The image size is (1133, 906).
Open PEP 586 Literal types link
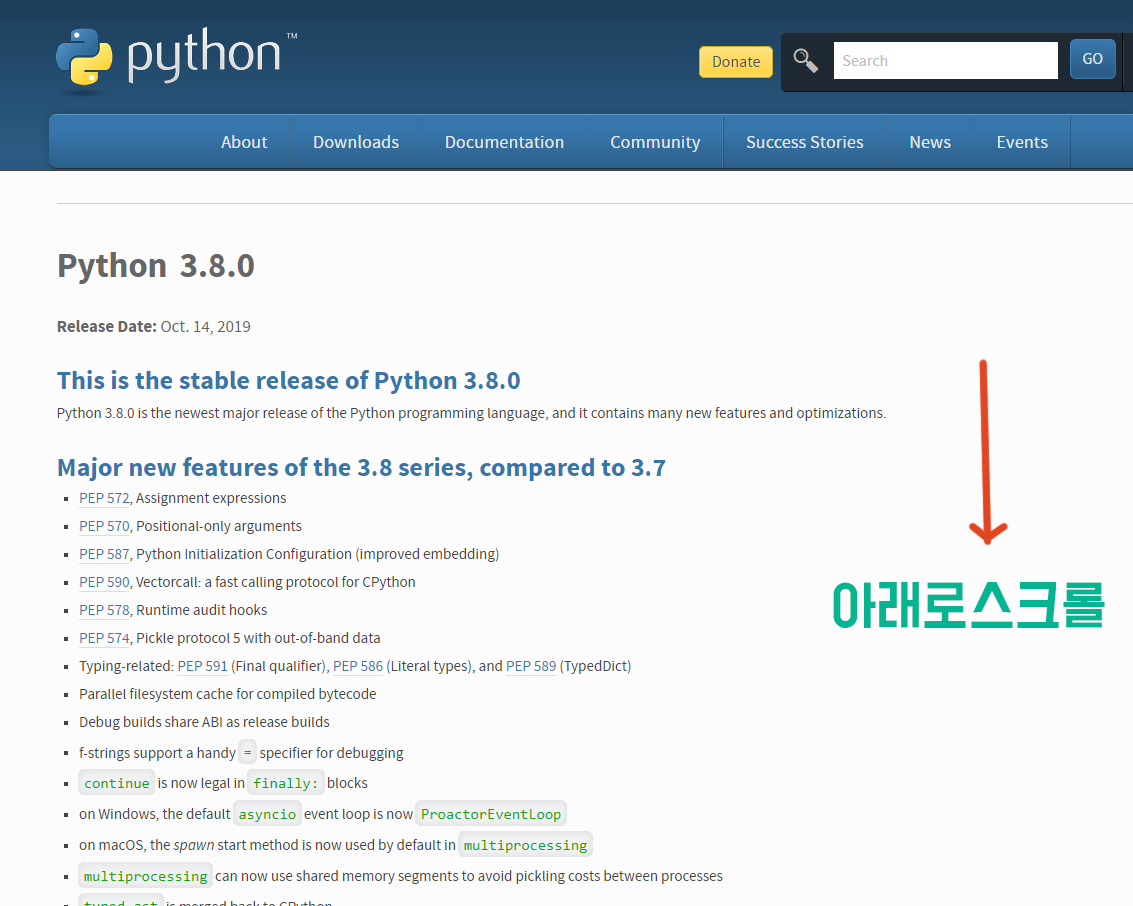click(x=358, y=666)
